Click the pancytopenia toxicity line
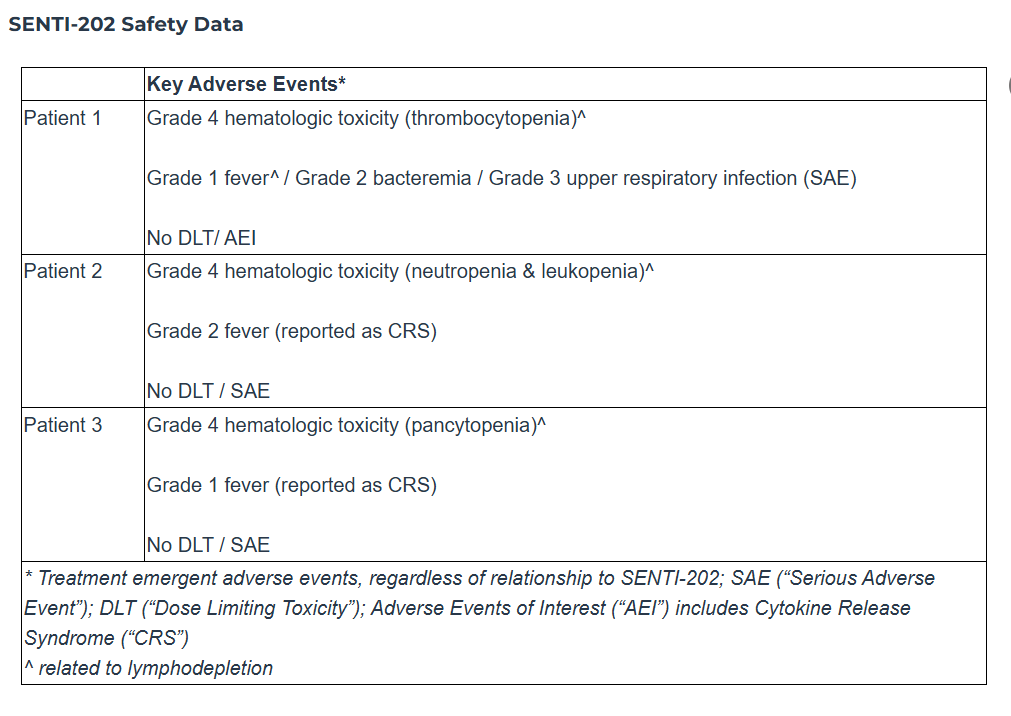Image resolution: width=1011 pixels, height=716 pixels. 346,425
